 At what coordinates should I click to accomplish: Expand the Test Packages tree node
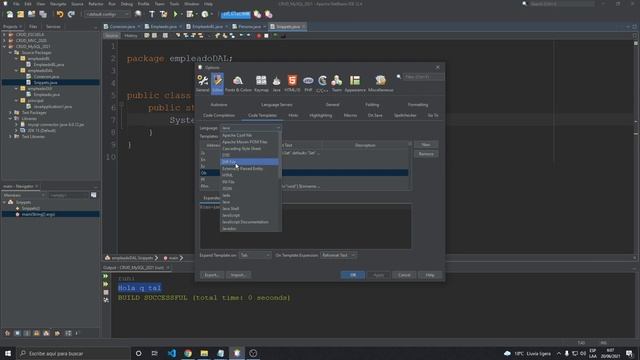(x=11, y=112)
